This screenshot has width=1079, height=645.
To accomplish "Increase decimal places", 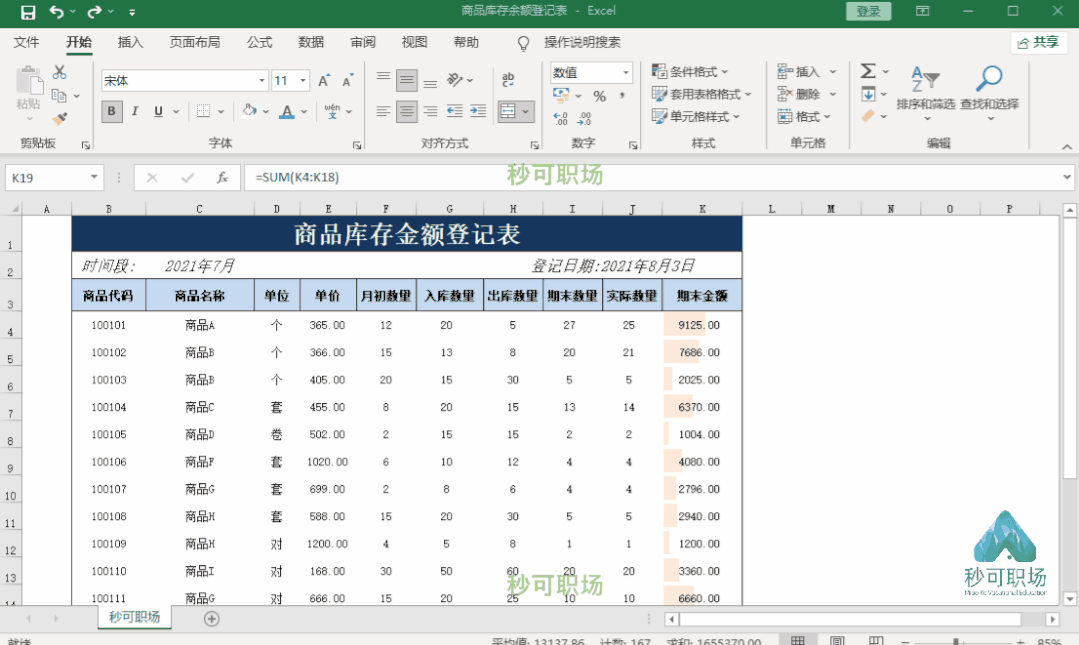I will [560, 118].
